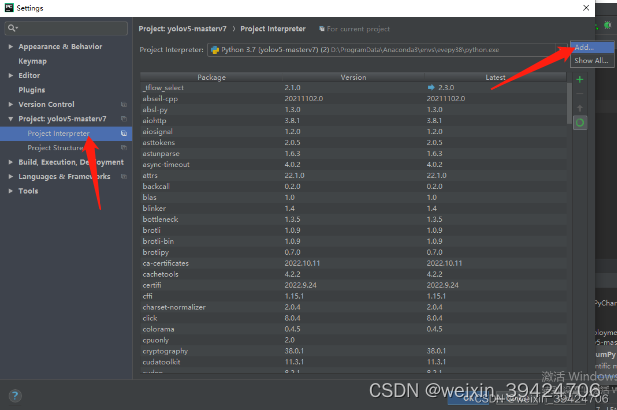Image resolution: width=617 pixels, height=410 pixels.
Task: Click the upgrade arrow icon next to 2.3.0
Action: 431,87
